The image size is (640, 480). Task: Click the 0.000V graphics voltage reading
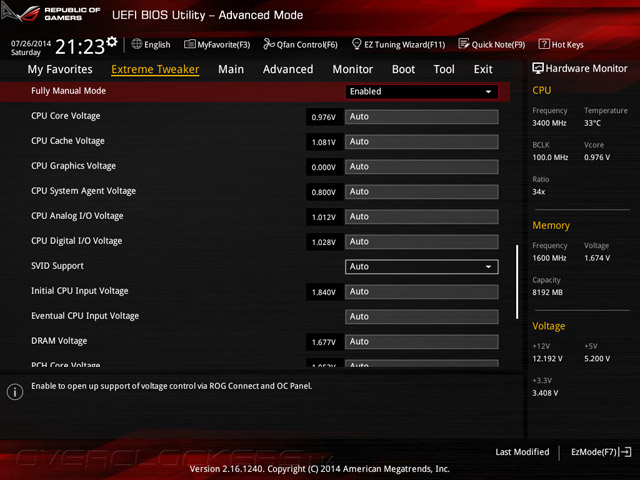click(x=324, y=167)
